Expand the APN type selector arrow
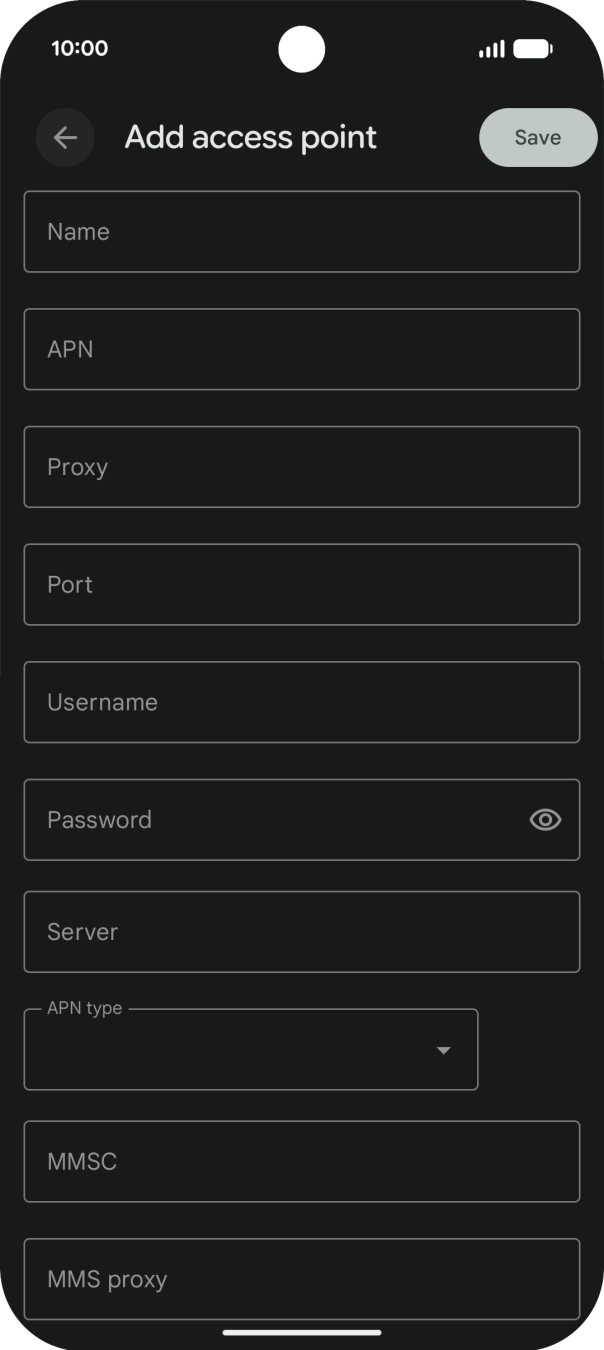This screenshot has height=1350, width=604. click(x=443, y=1050)
